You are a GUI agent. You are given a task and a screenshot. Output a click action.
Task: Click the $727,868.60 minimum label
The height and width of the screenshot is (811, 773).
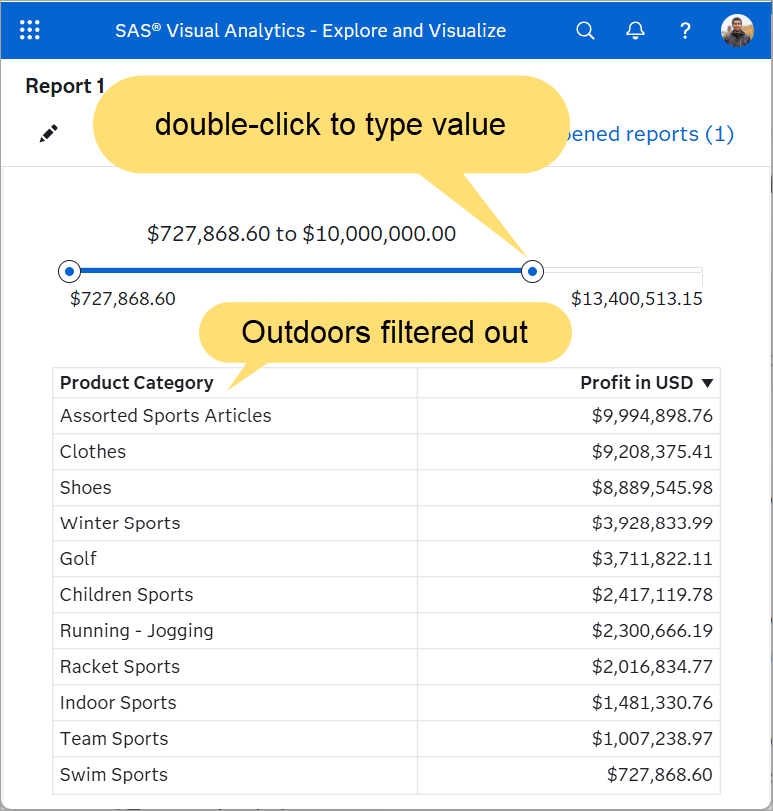click(123, 299)
